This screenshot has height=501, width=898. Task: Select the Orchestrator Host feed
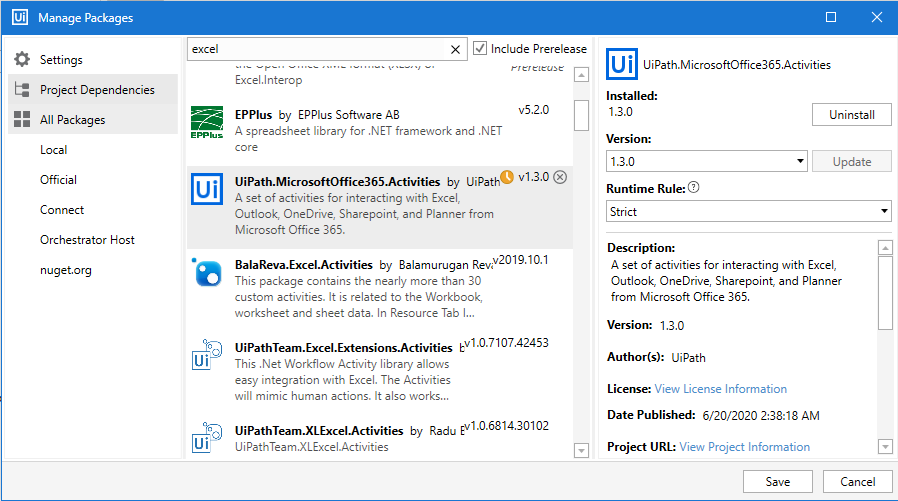(87, 240)
